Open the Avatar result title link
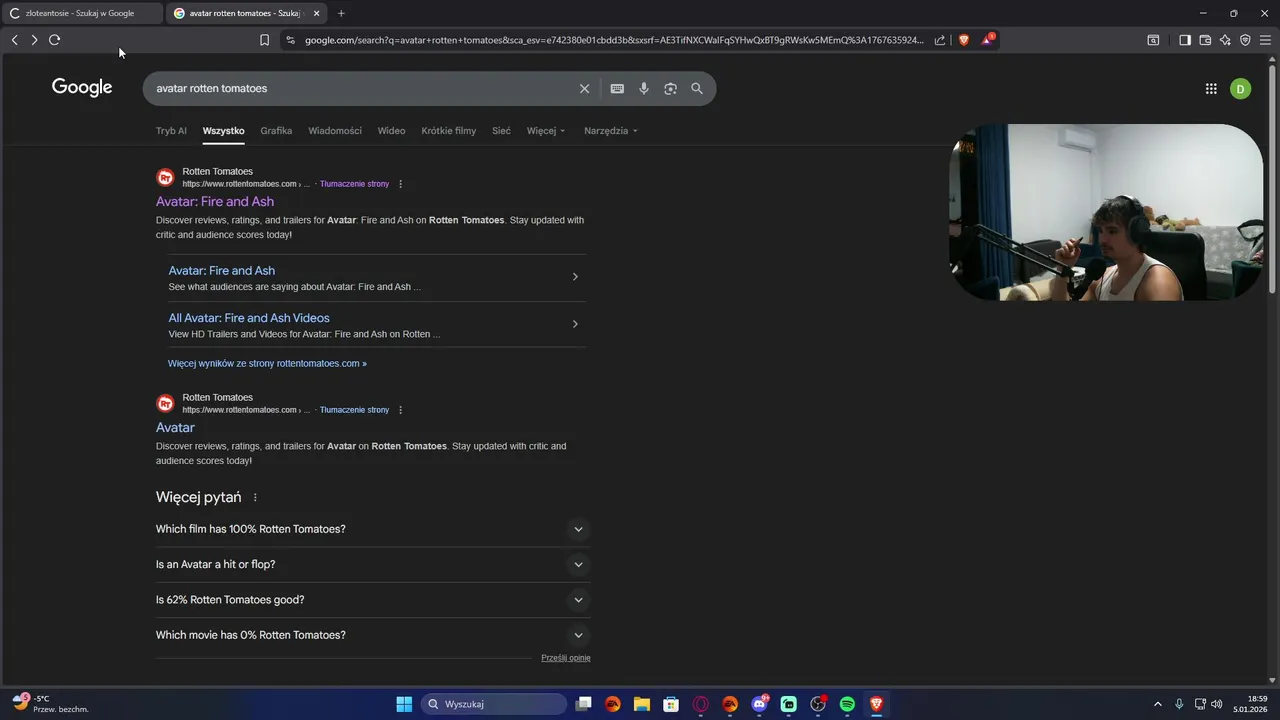The height and width of the screenshot is (720, 1280). coord(175,428)
